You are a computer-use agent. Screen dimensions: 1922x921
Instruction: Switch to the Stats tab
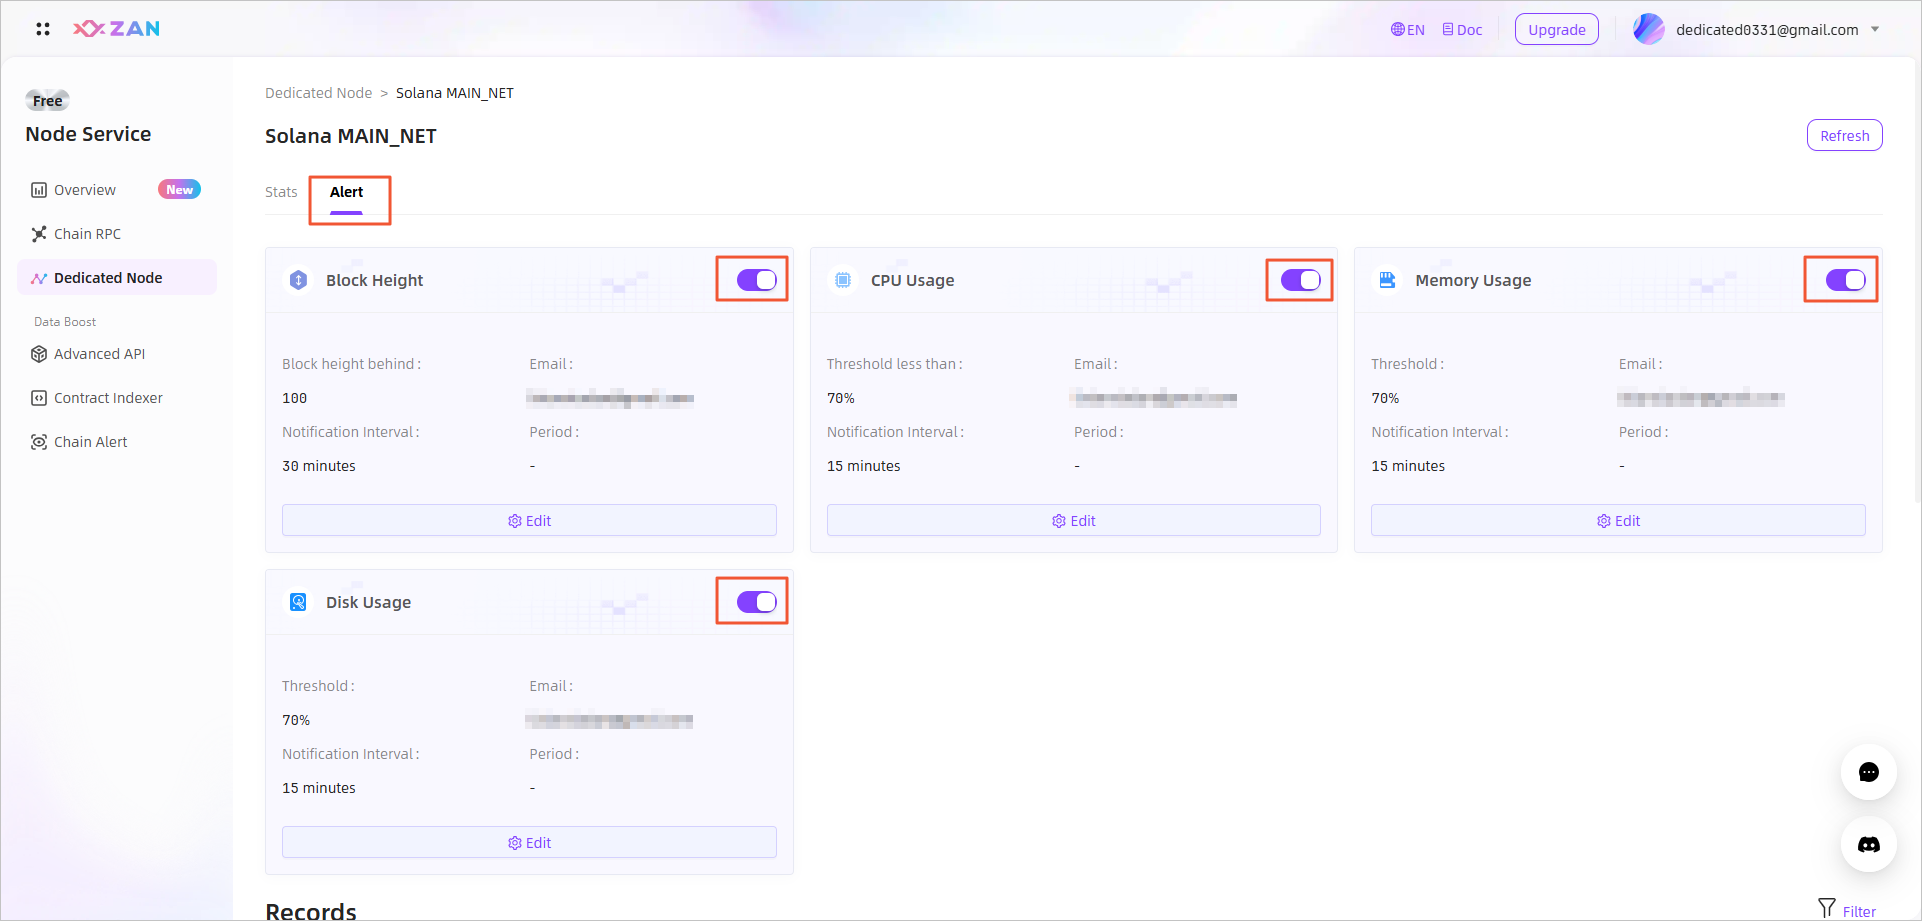[281, 192]
